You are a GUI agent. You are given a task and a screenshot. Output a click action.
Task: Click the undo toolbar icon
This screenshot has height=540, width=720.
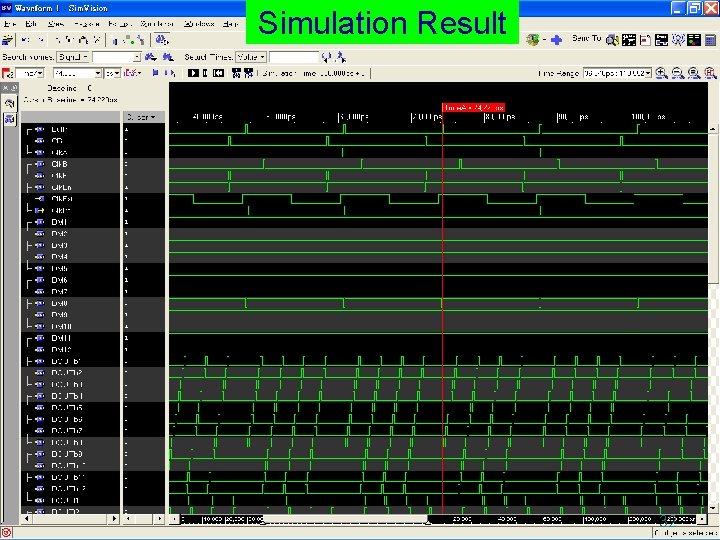(26, 40)
